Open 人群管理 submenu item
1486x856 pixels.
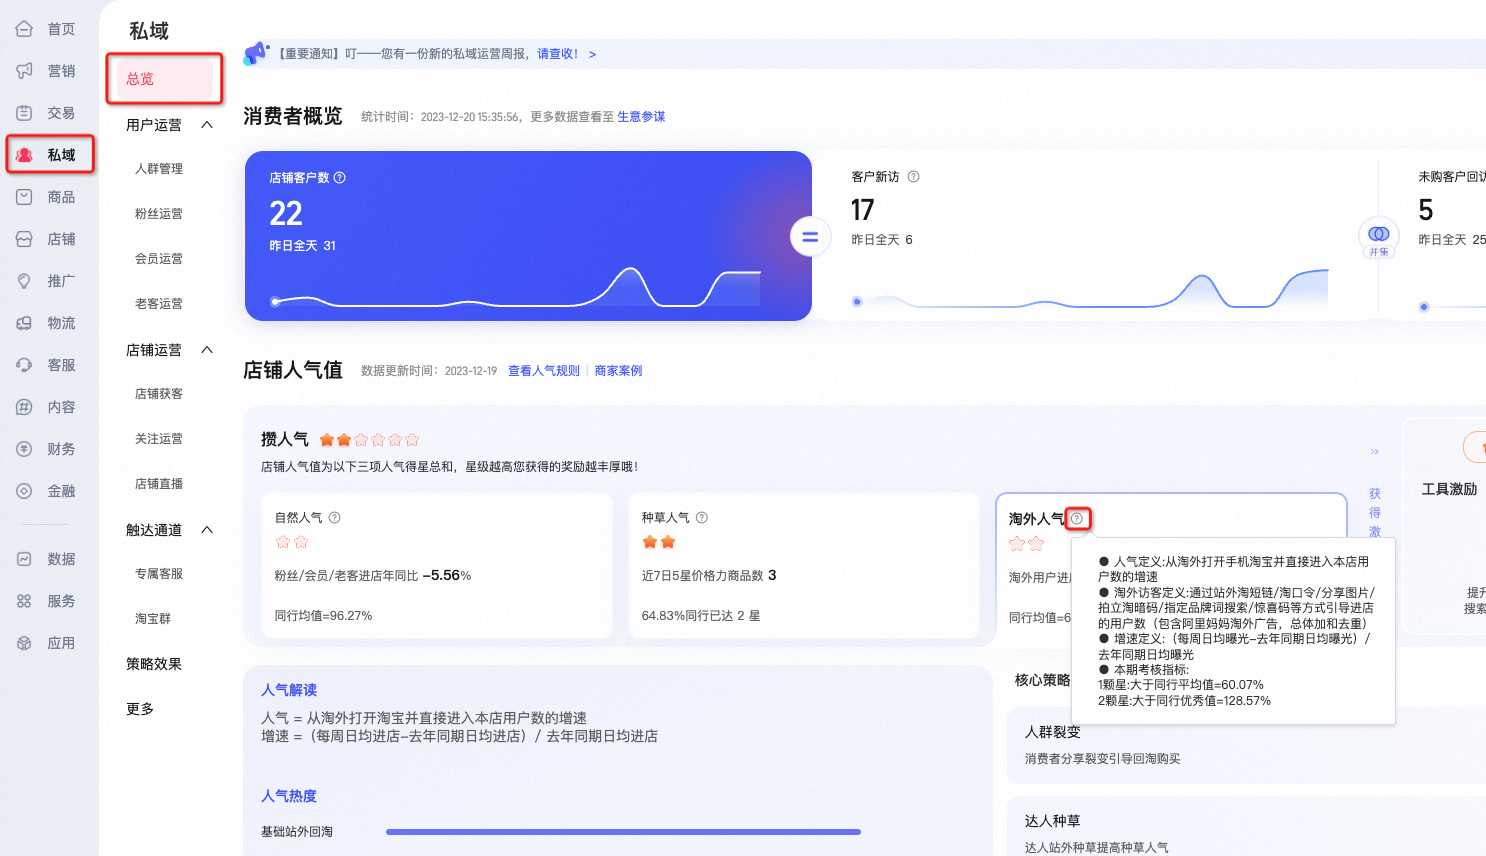(159, 169)
